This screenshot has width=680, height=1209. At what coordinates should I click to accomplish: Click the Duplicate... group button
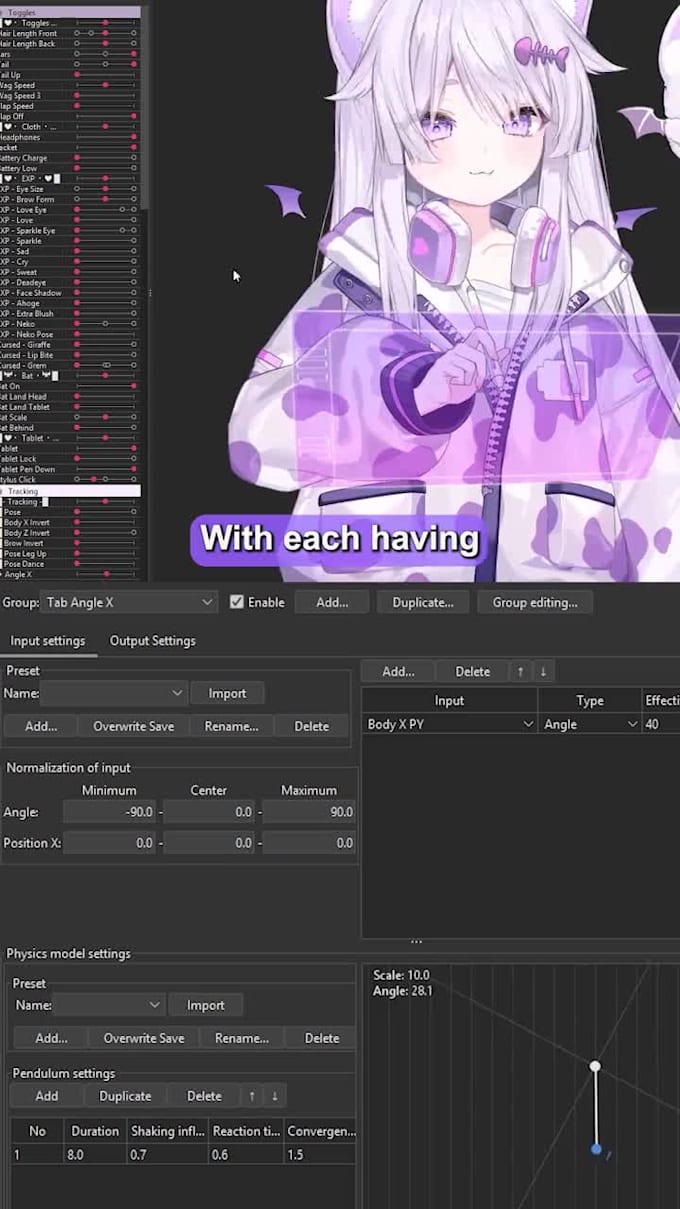[x=423, y=602]
